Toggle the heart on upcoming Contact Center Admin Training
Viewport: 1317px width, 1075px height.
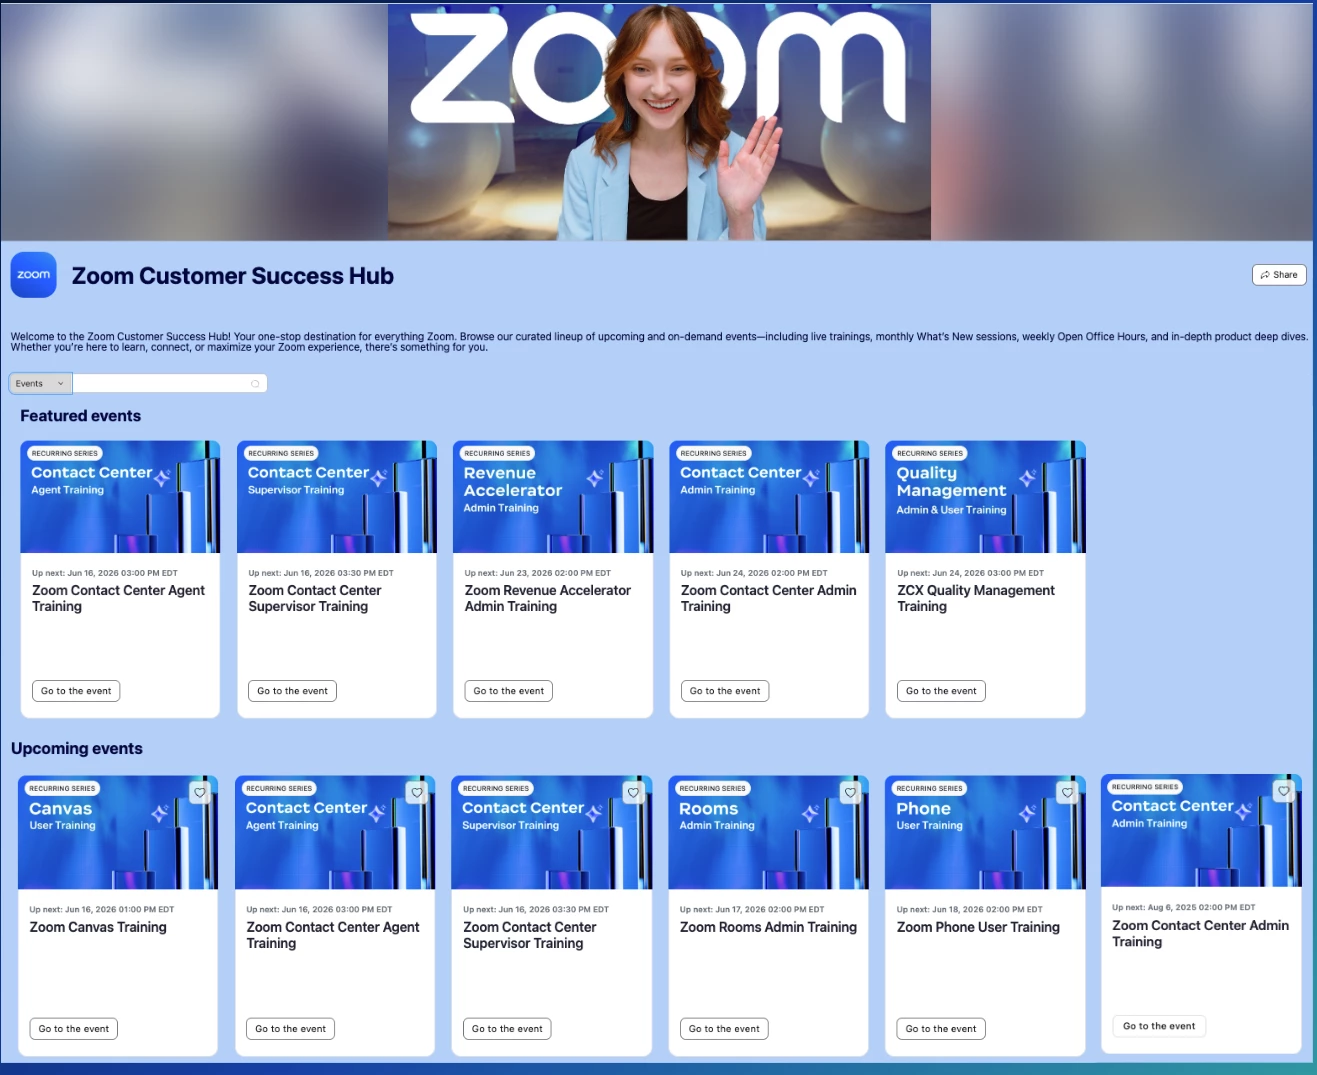coord(1284,790)
